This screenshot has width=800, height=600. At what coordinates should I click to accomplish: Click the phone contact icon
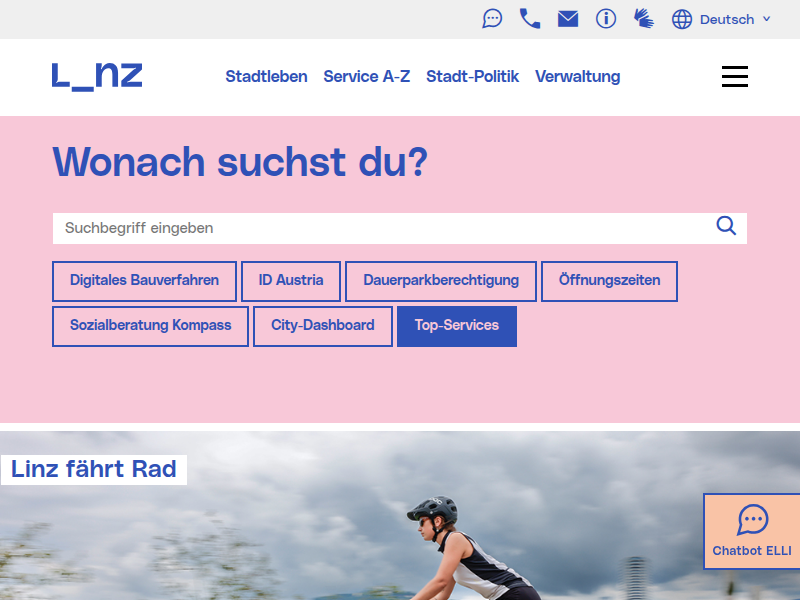pyautogui.click(x=530, y=19)
